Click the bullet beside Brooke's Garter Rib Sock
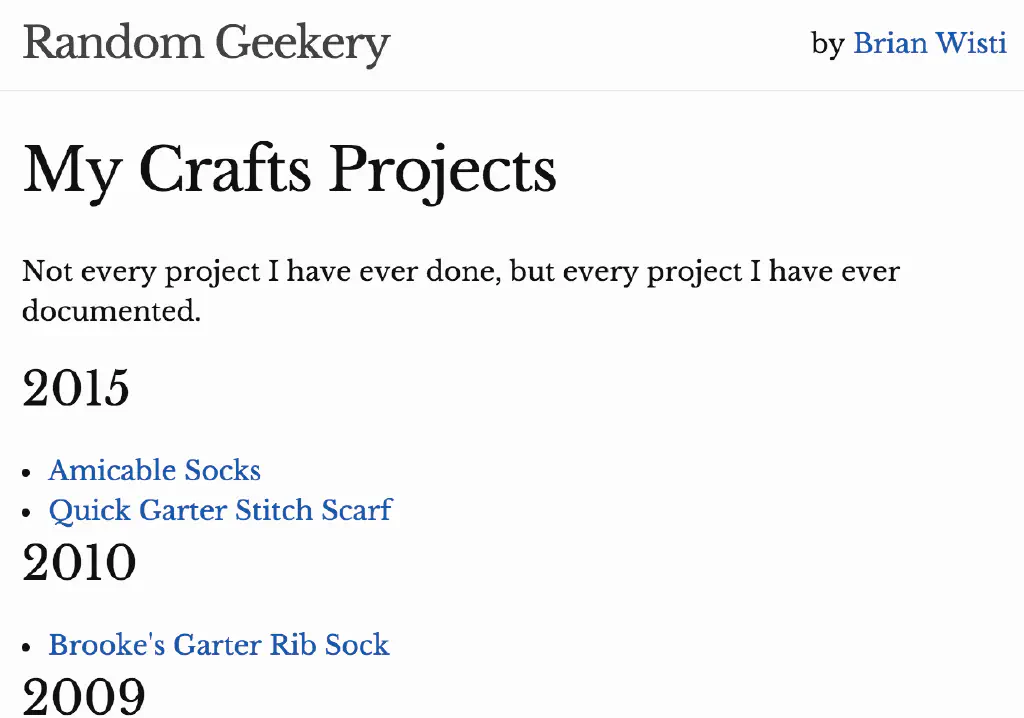 point(28,647)
